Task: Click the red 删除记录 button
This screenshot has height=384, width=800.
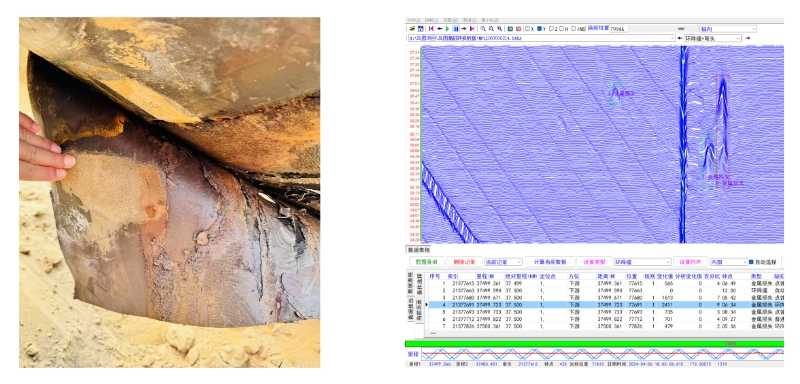Action: tap(464, 262)
